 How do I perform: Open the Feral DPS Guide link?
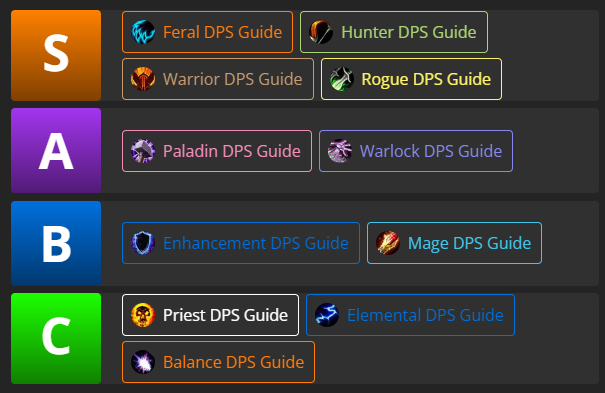click(x=222, y=32)
